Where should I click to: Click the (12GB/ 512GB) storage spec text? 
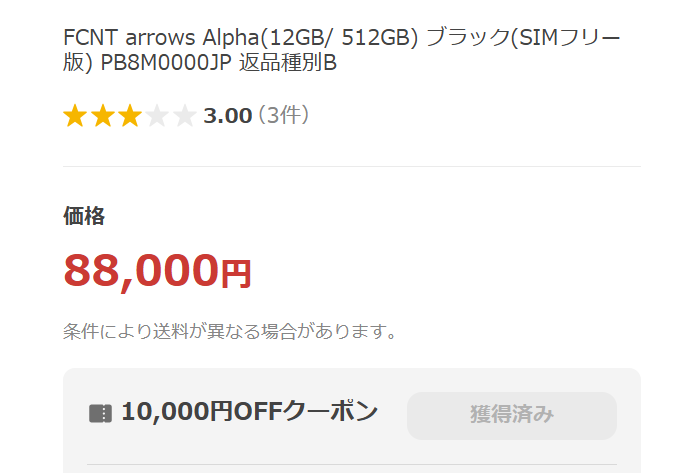[342, 38]
